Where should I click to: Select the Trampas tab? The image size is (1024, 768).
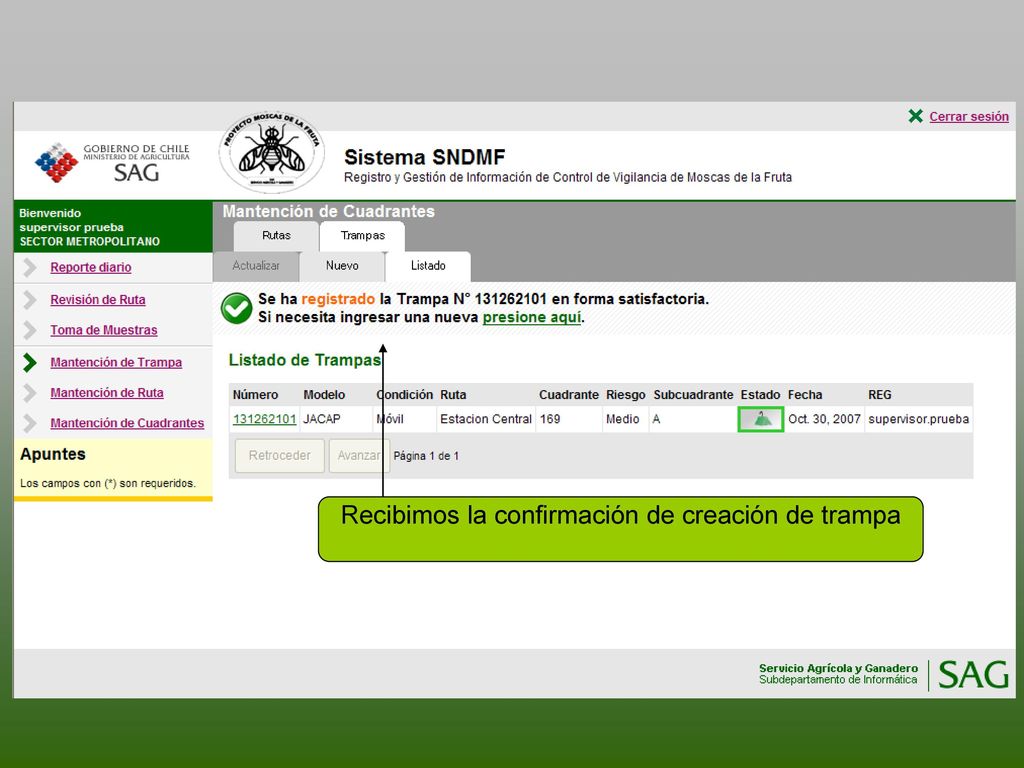coord(362,236)
